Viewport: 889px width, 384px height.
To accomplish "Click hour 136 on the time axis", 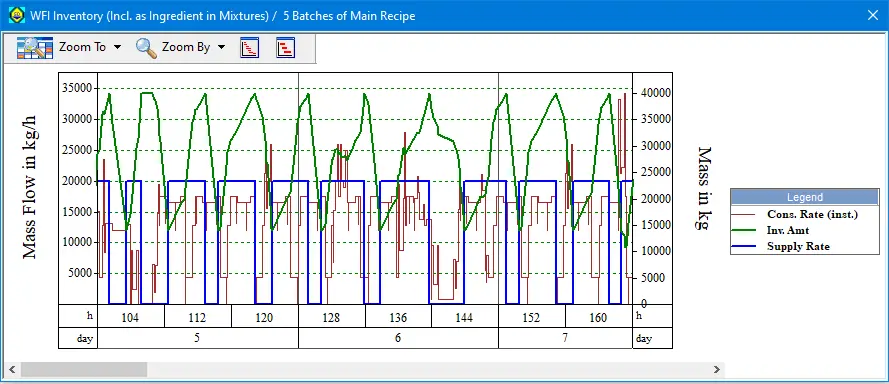I will click(398, 318).
